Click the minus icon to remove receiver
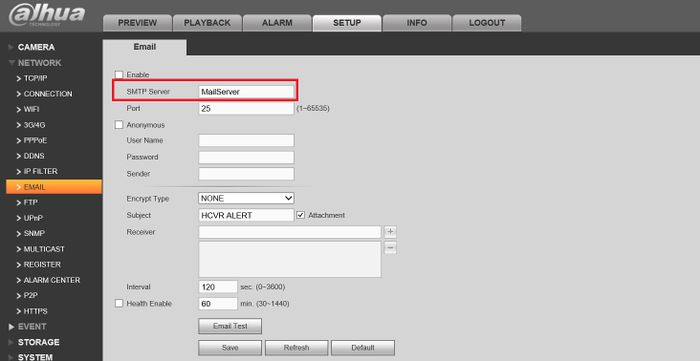 click(x=391, y=248)
